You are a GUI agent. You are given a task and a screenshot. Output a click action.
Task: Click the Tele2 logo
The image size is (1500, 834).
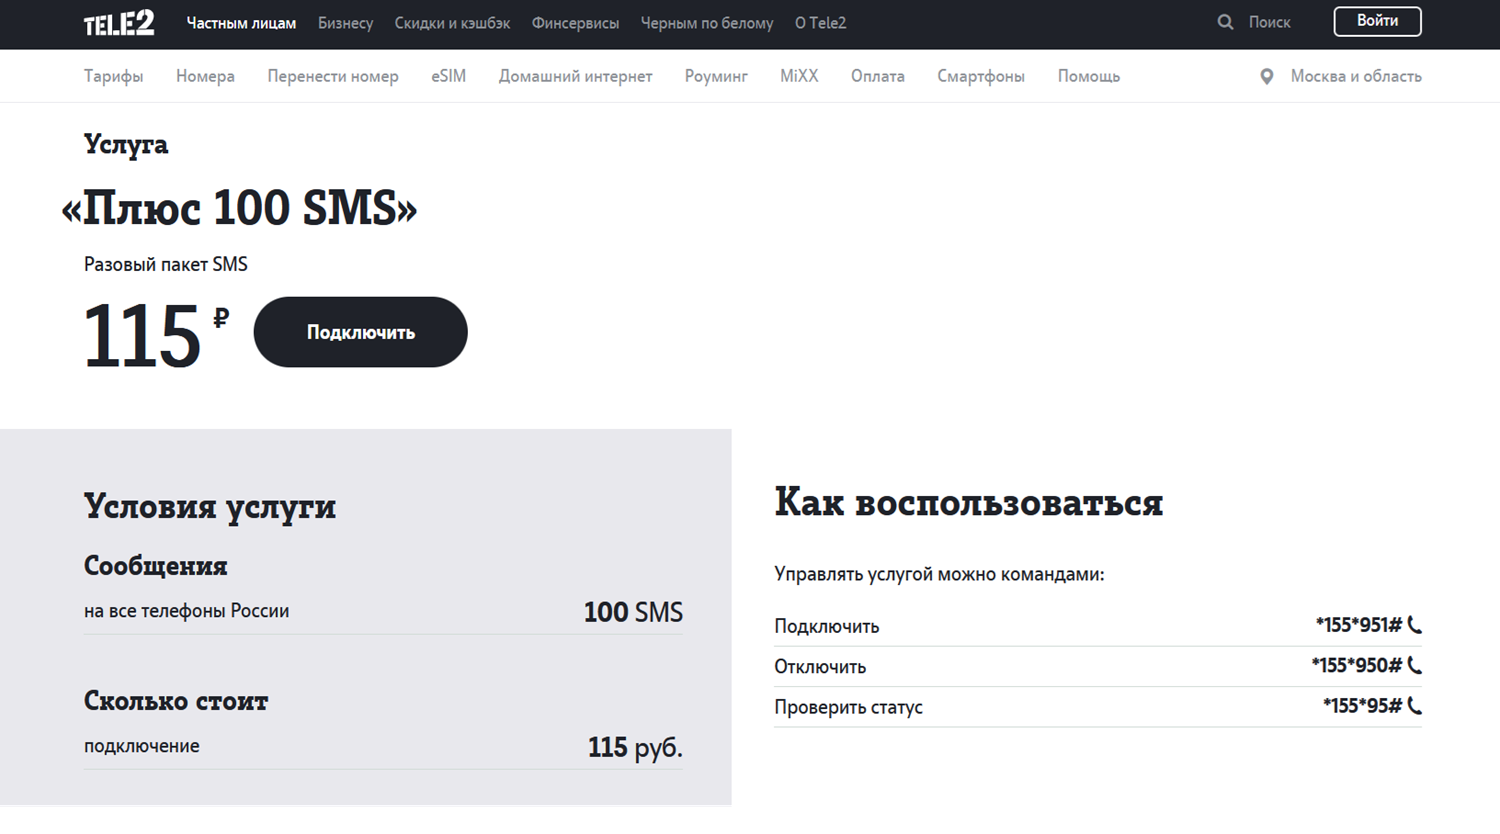pyautogui.click(x=119, y=23)
